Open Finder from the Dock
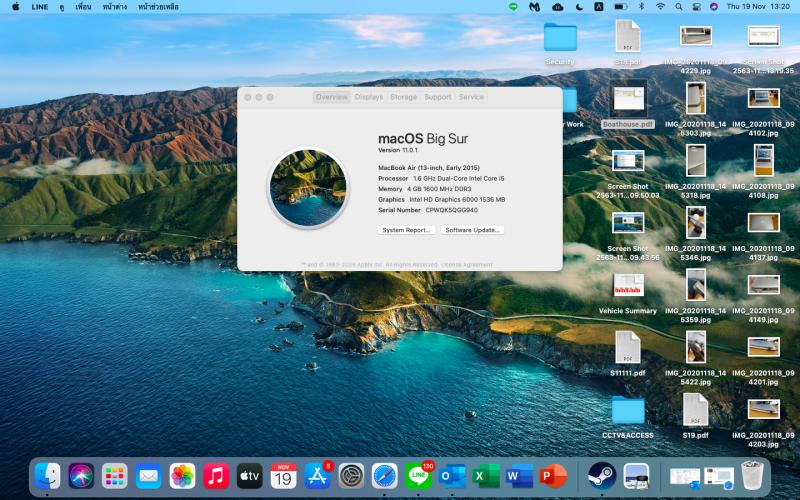Image resolution: width=800 pixels, height=500 pixels. tap(47, 476)
